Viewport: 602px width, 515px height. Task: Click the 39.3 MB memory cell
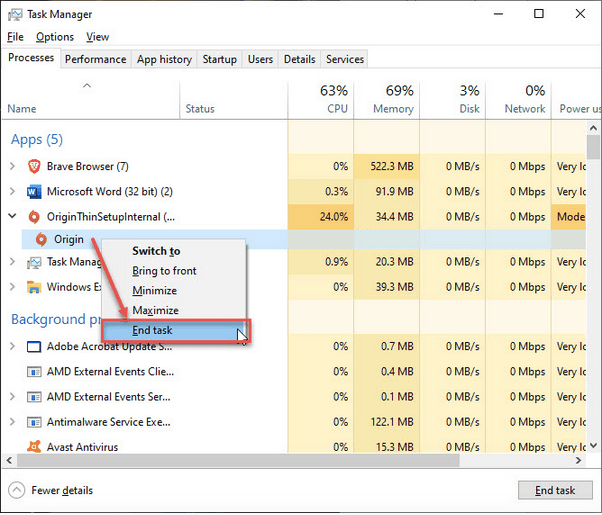387,287
